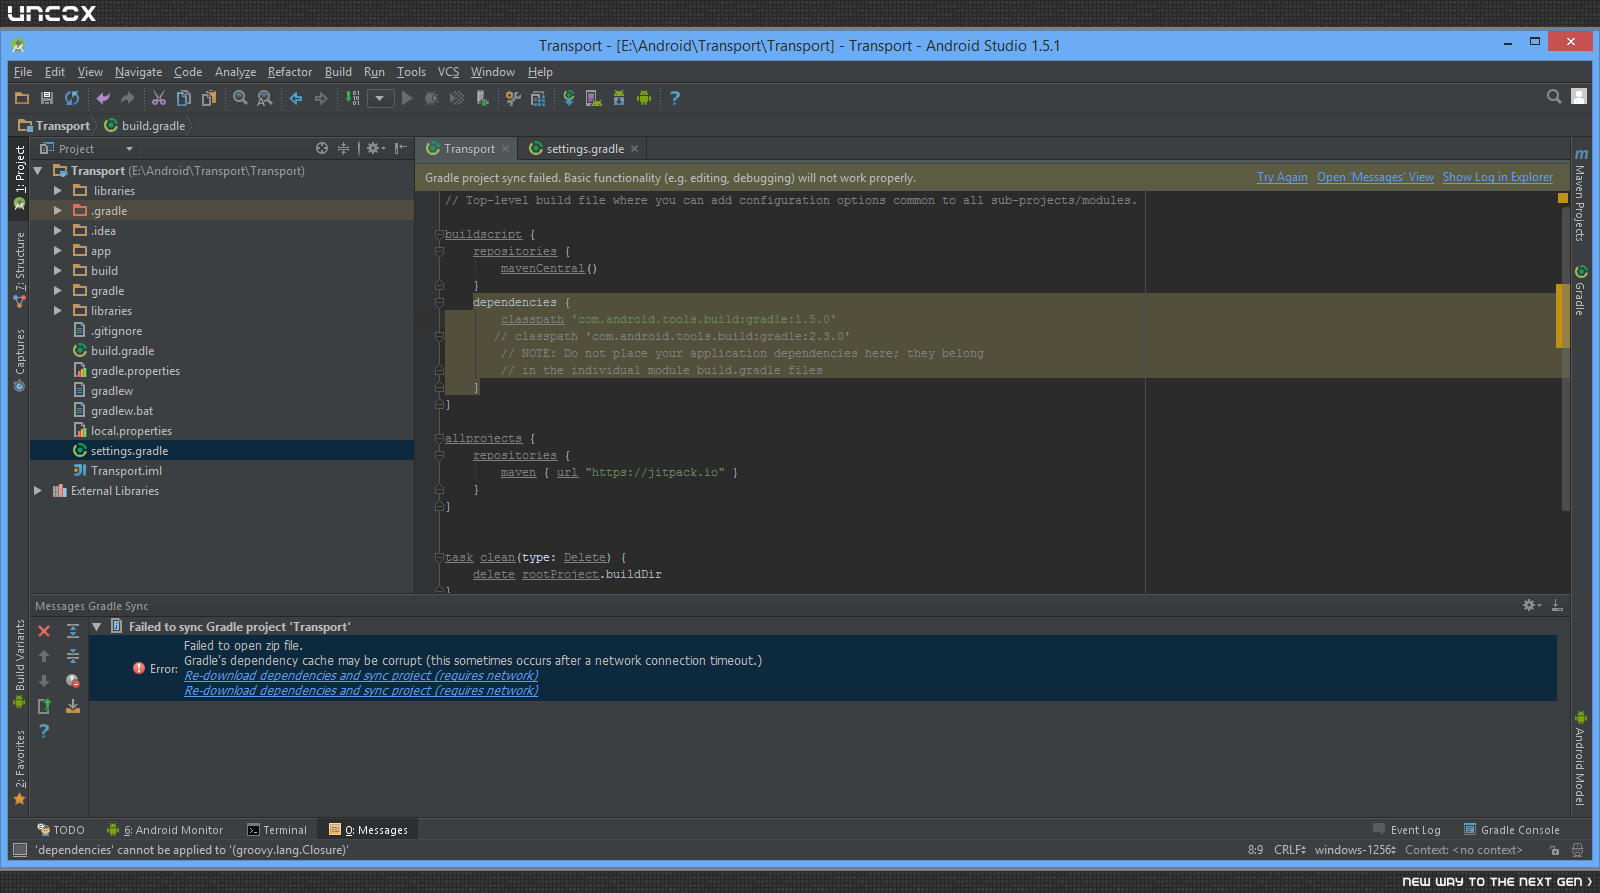The width and height of the screenshot is (1600, 893).
Task: Open Android Device Monitor icon
Action: [644, 98]
